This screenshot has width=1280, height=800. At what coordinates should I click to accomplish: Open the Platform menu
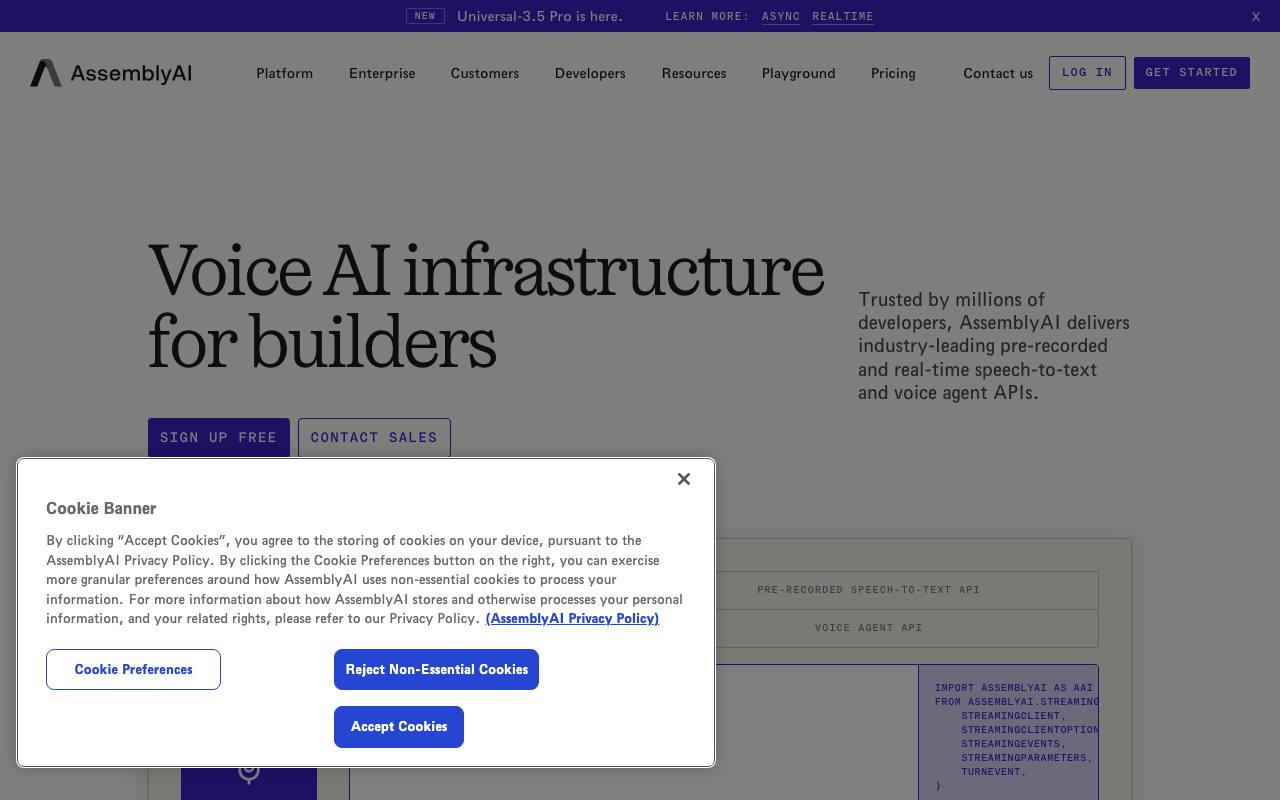coord(284,73)
